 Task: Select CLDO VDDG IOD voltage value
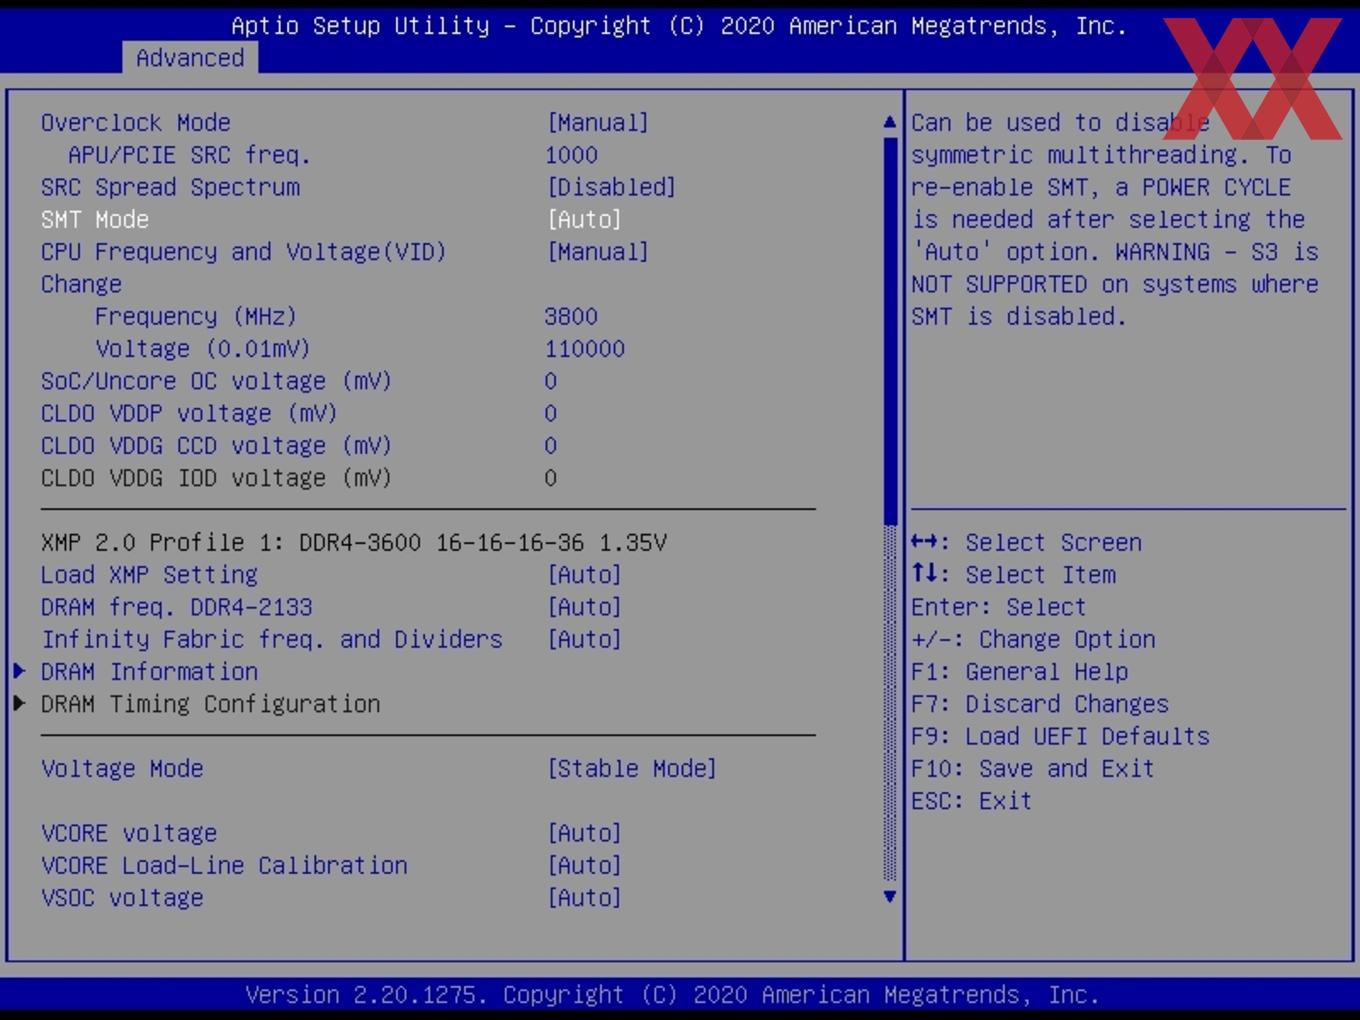point(551,478)
